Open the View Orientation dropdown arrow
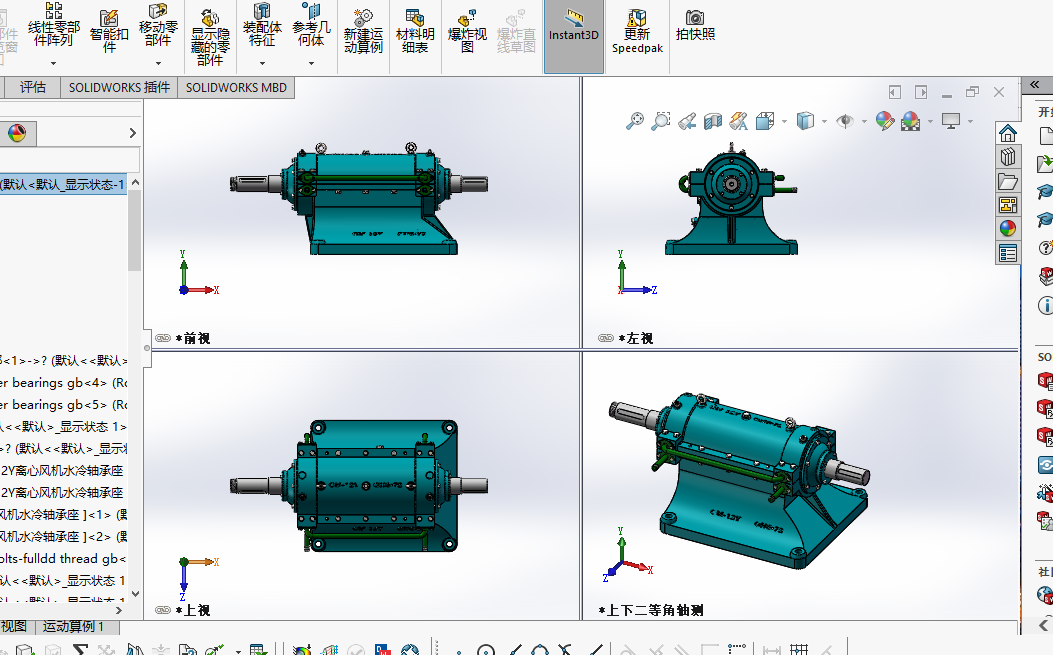Viewport: 1053px width, 655px height. pos(784,122)
